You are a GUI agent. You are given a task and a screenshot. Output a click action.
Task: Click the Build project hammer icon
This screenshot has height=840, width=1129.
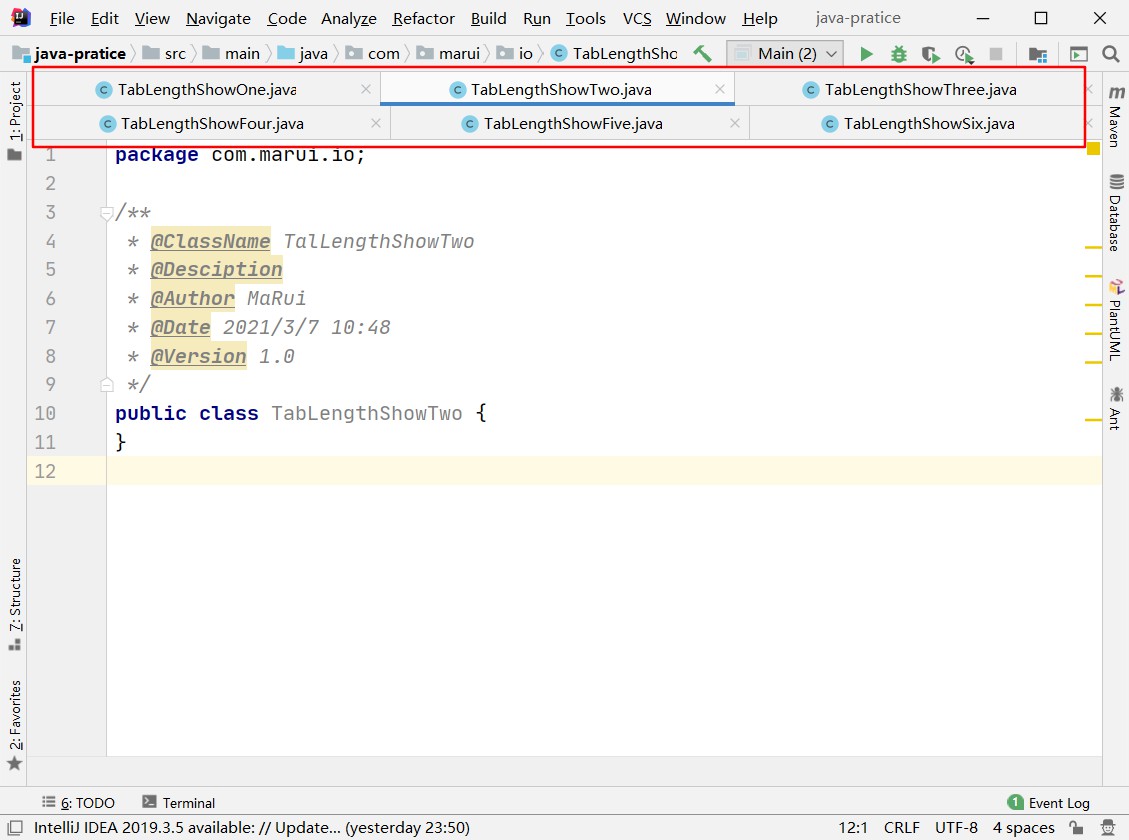[x=703, y=54]
